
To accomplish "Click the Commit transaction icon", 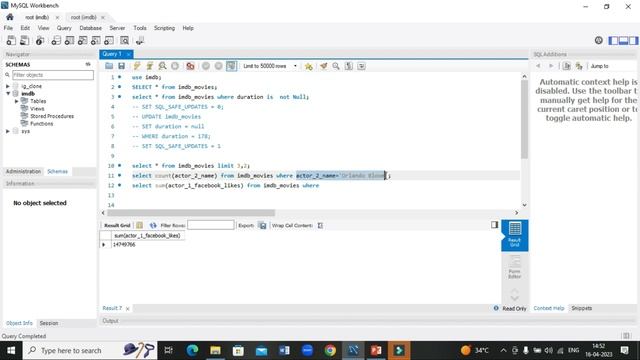I will [206, 66].
